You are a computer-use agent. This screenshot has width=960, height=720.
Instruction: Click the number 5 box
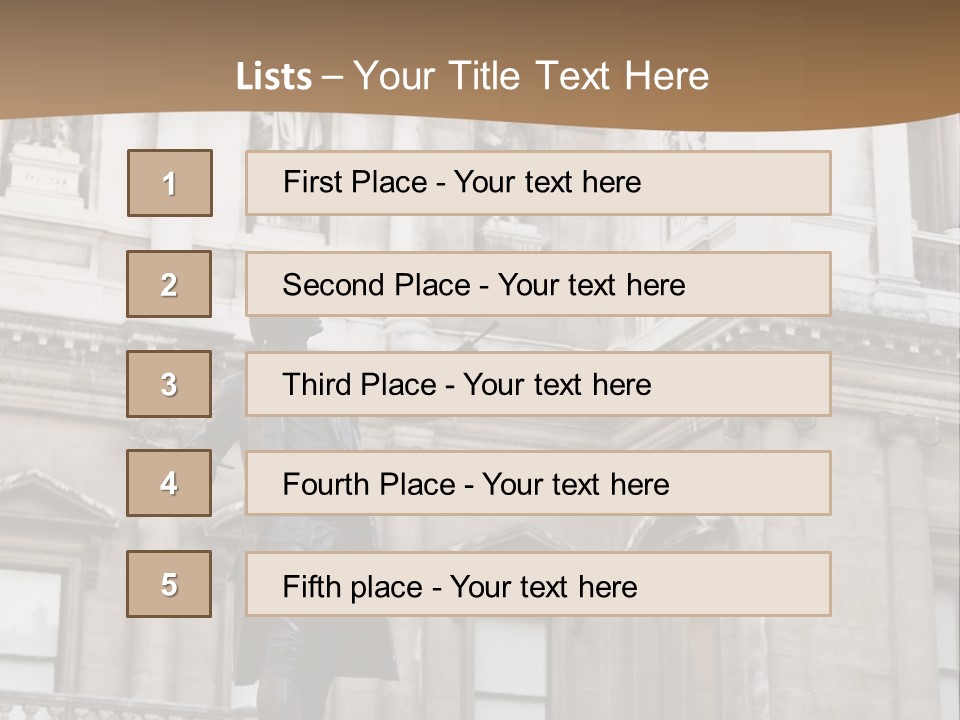click(x=169, y=584)
